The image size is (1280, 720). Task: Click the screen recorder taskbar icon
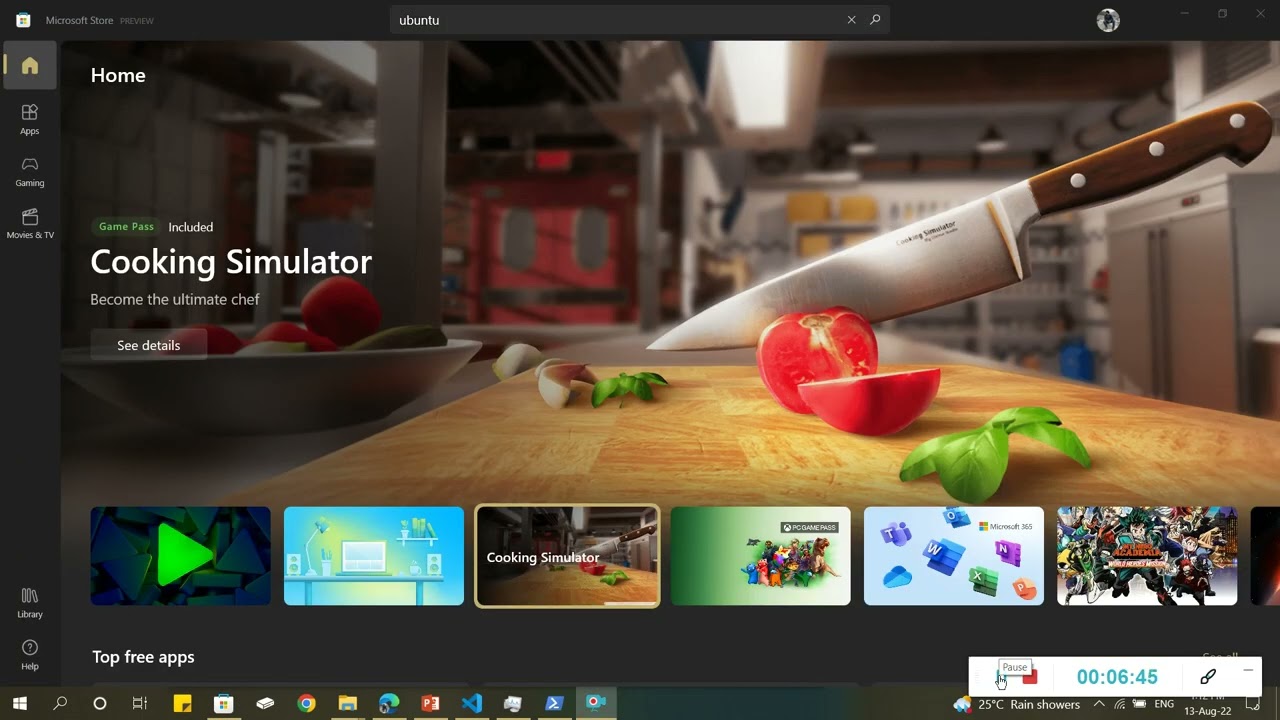click(x=596, y=704)
